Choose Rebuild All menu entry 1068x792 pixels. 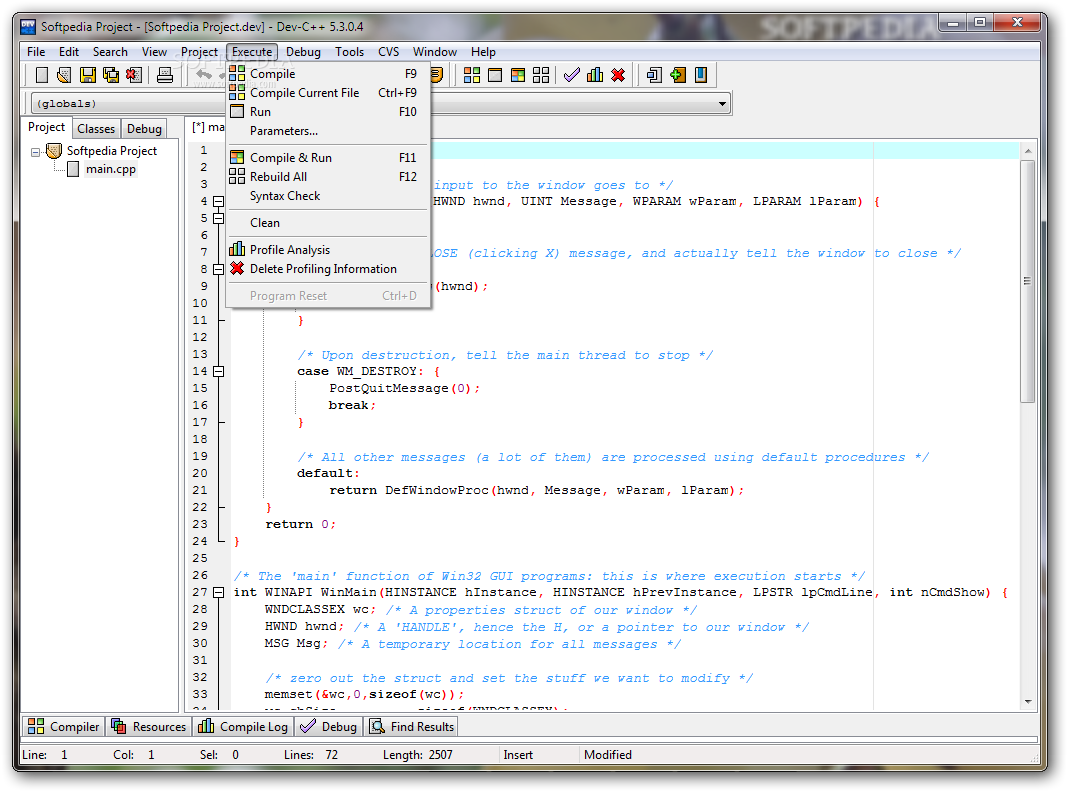(328, 176)
